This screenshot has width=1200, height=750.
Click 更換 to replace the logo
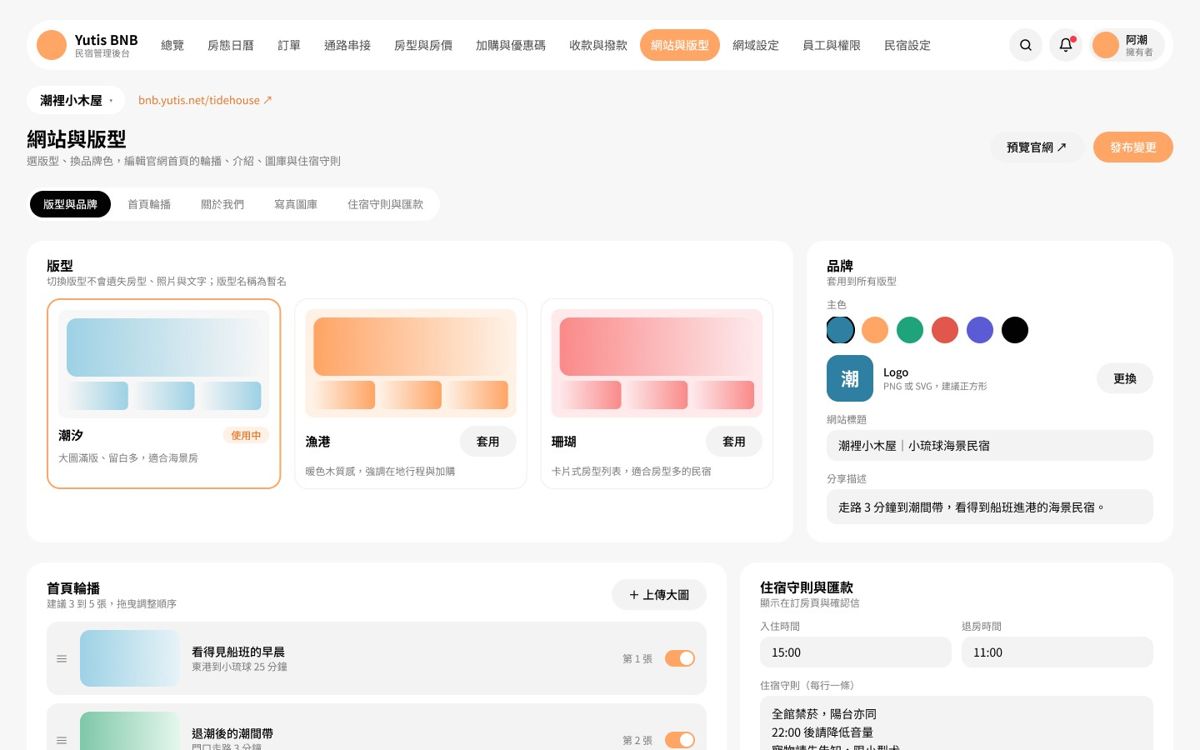pyautogui.click(x=1125, y=378)
